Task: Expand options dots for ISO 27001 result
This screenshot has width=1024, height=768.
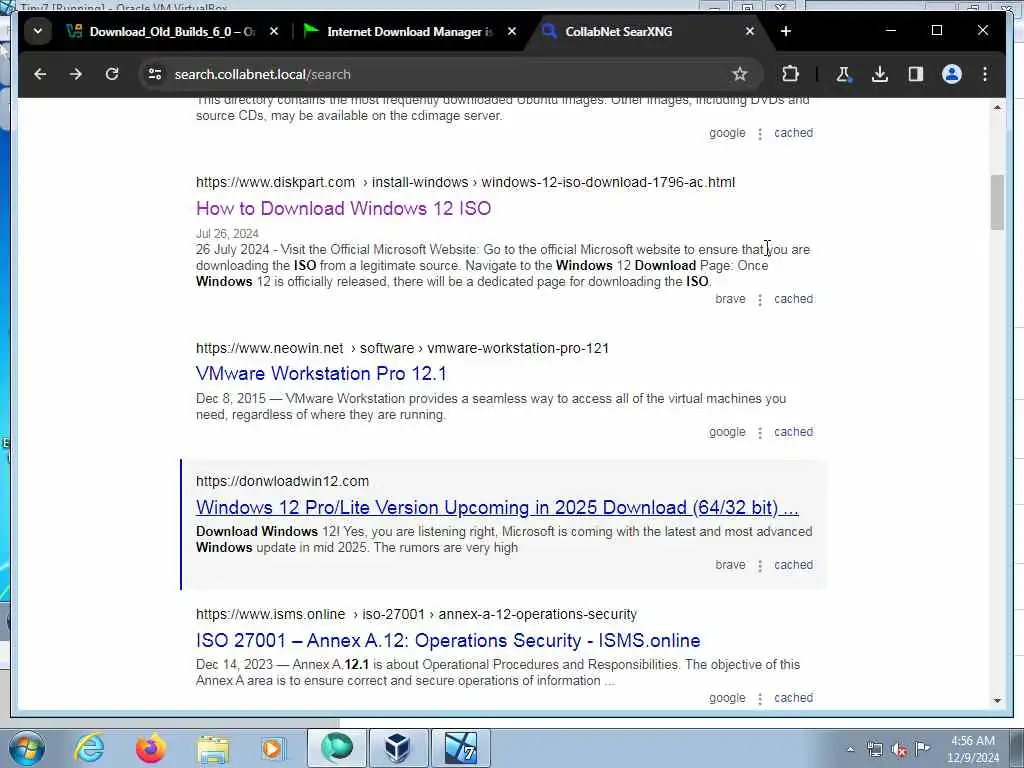Action: pyautogui.click(x=760, y=699)
